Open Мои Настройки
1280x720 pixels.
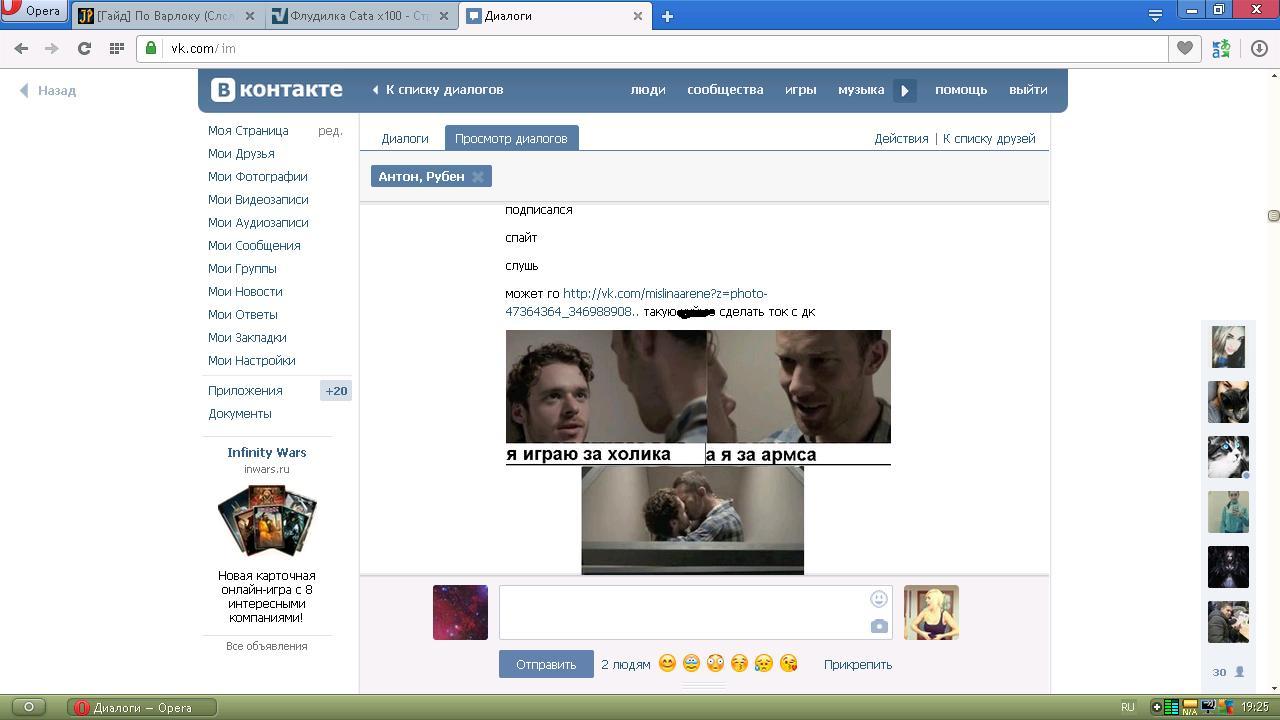click(x=251, y=361)
